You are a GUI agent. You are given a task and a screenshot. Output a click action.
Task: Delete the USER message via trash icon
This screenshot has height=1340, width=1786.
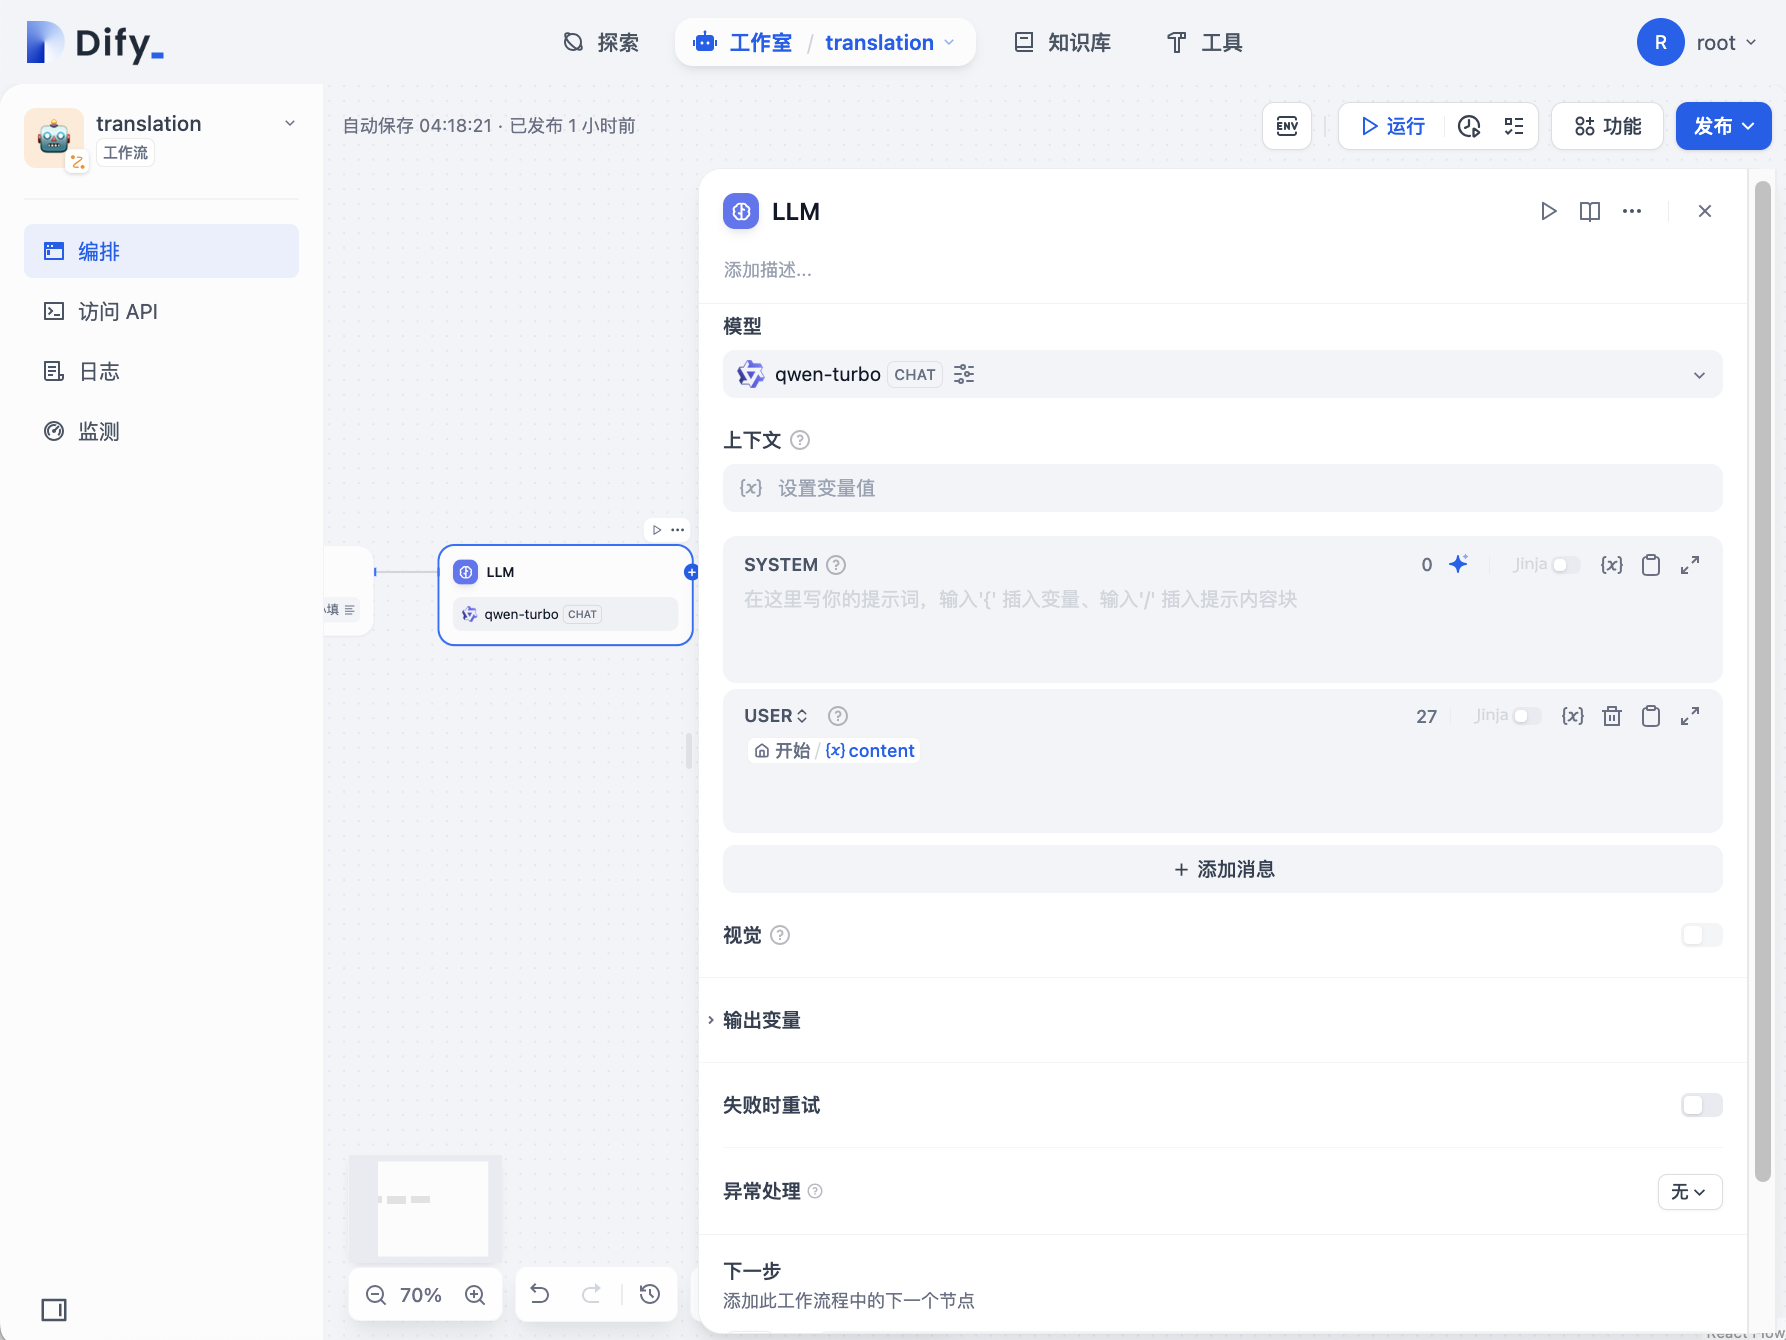tap(1611, 716)
